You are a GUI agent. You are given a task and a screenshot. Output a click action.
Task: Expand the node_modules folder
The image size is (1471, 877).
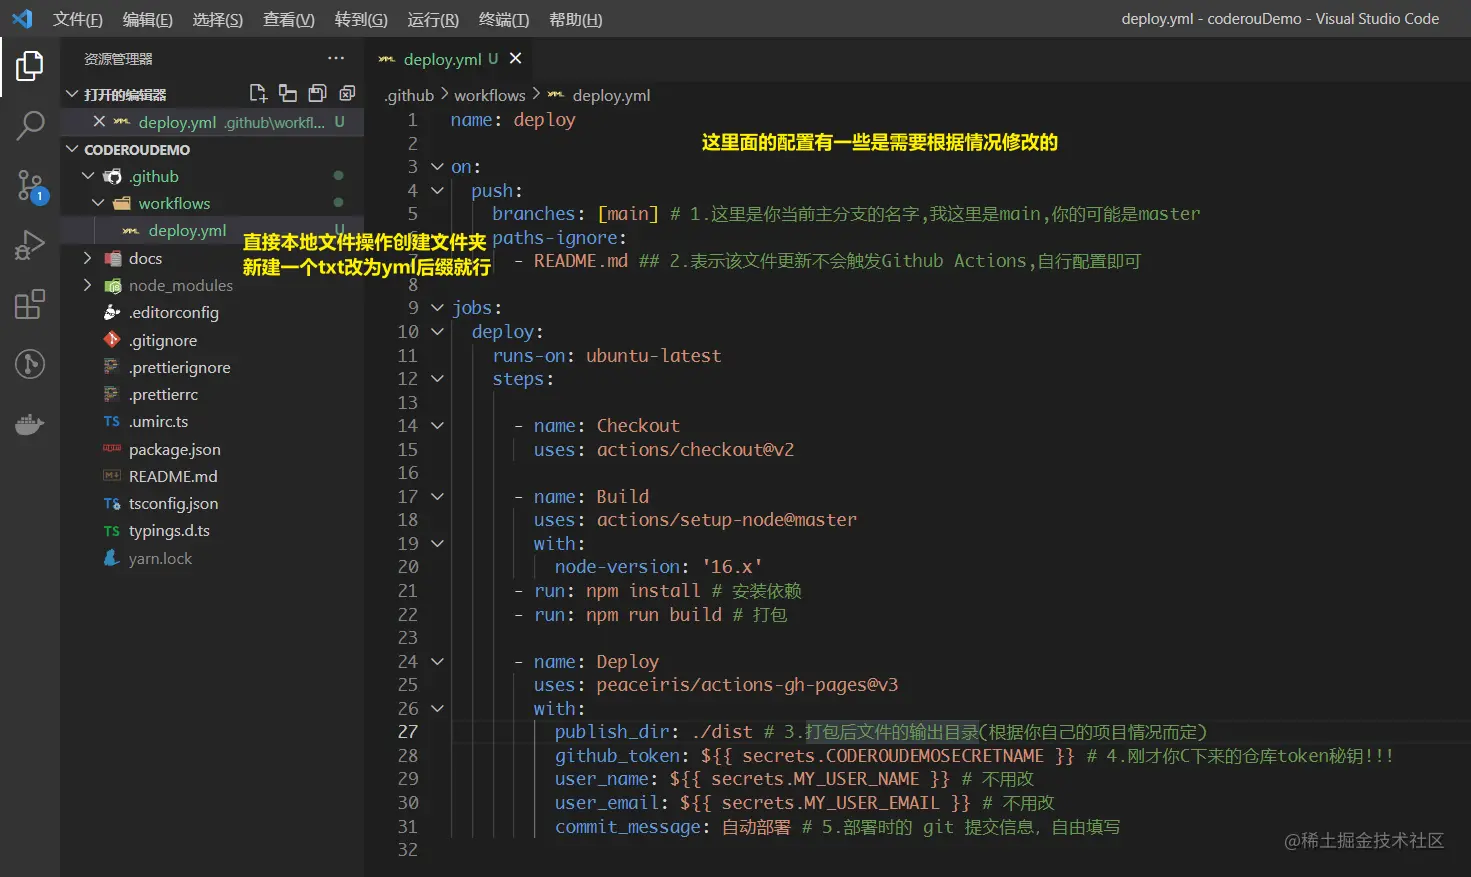tap(88, 285)
